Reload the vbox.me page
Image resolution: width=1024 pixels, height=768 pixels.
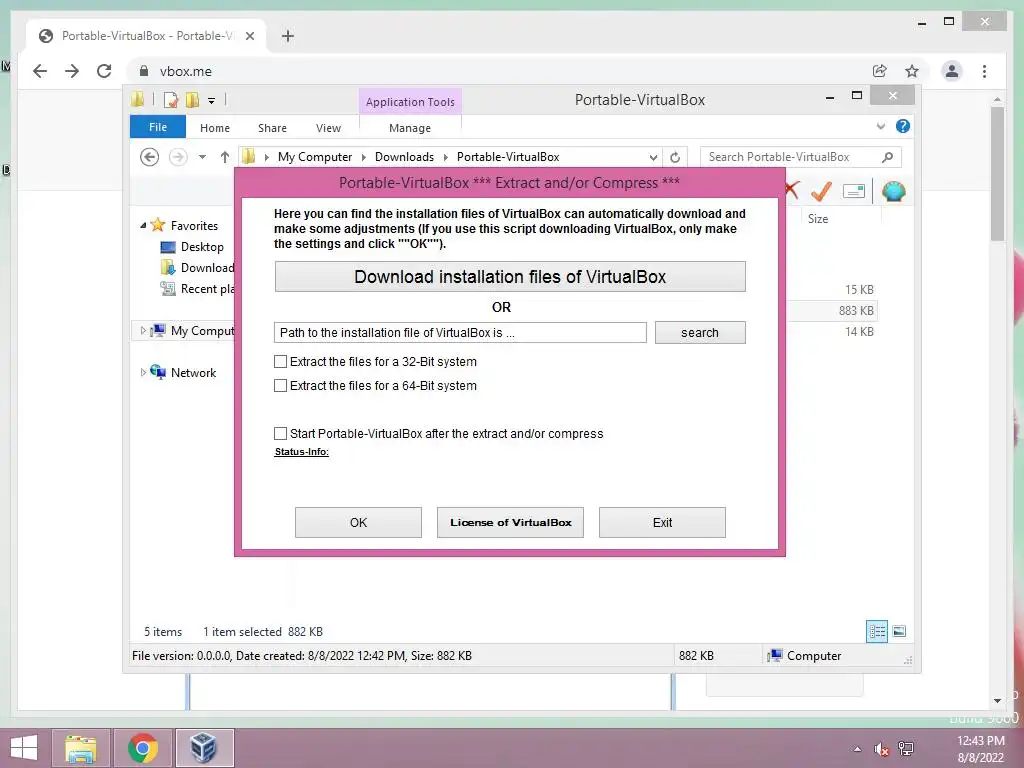coord(104,71)
